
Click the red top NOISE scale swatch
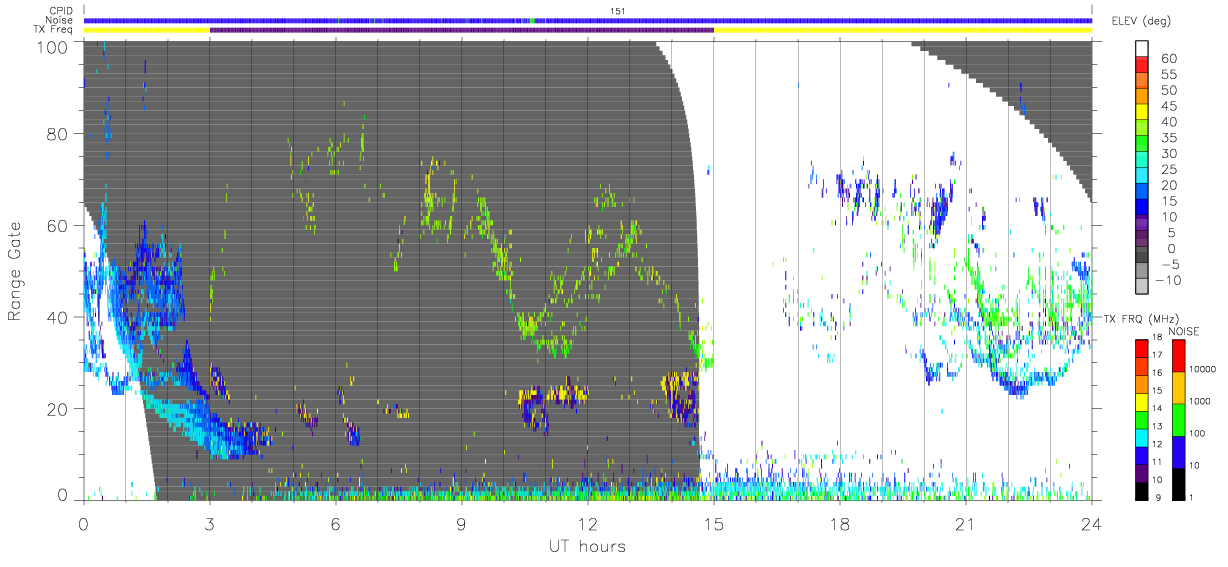[x=1179, y=355]
